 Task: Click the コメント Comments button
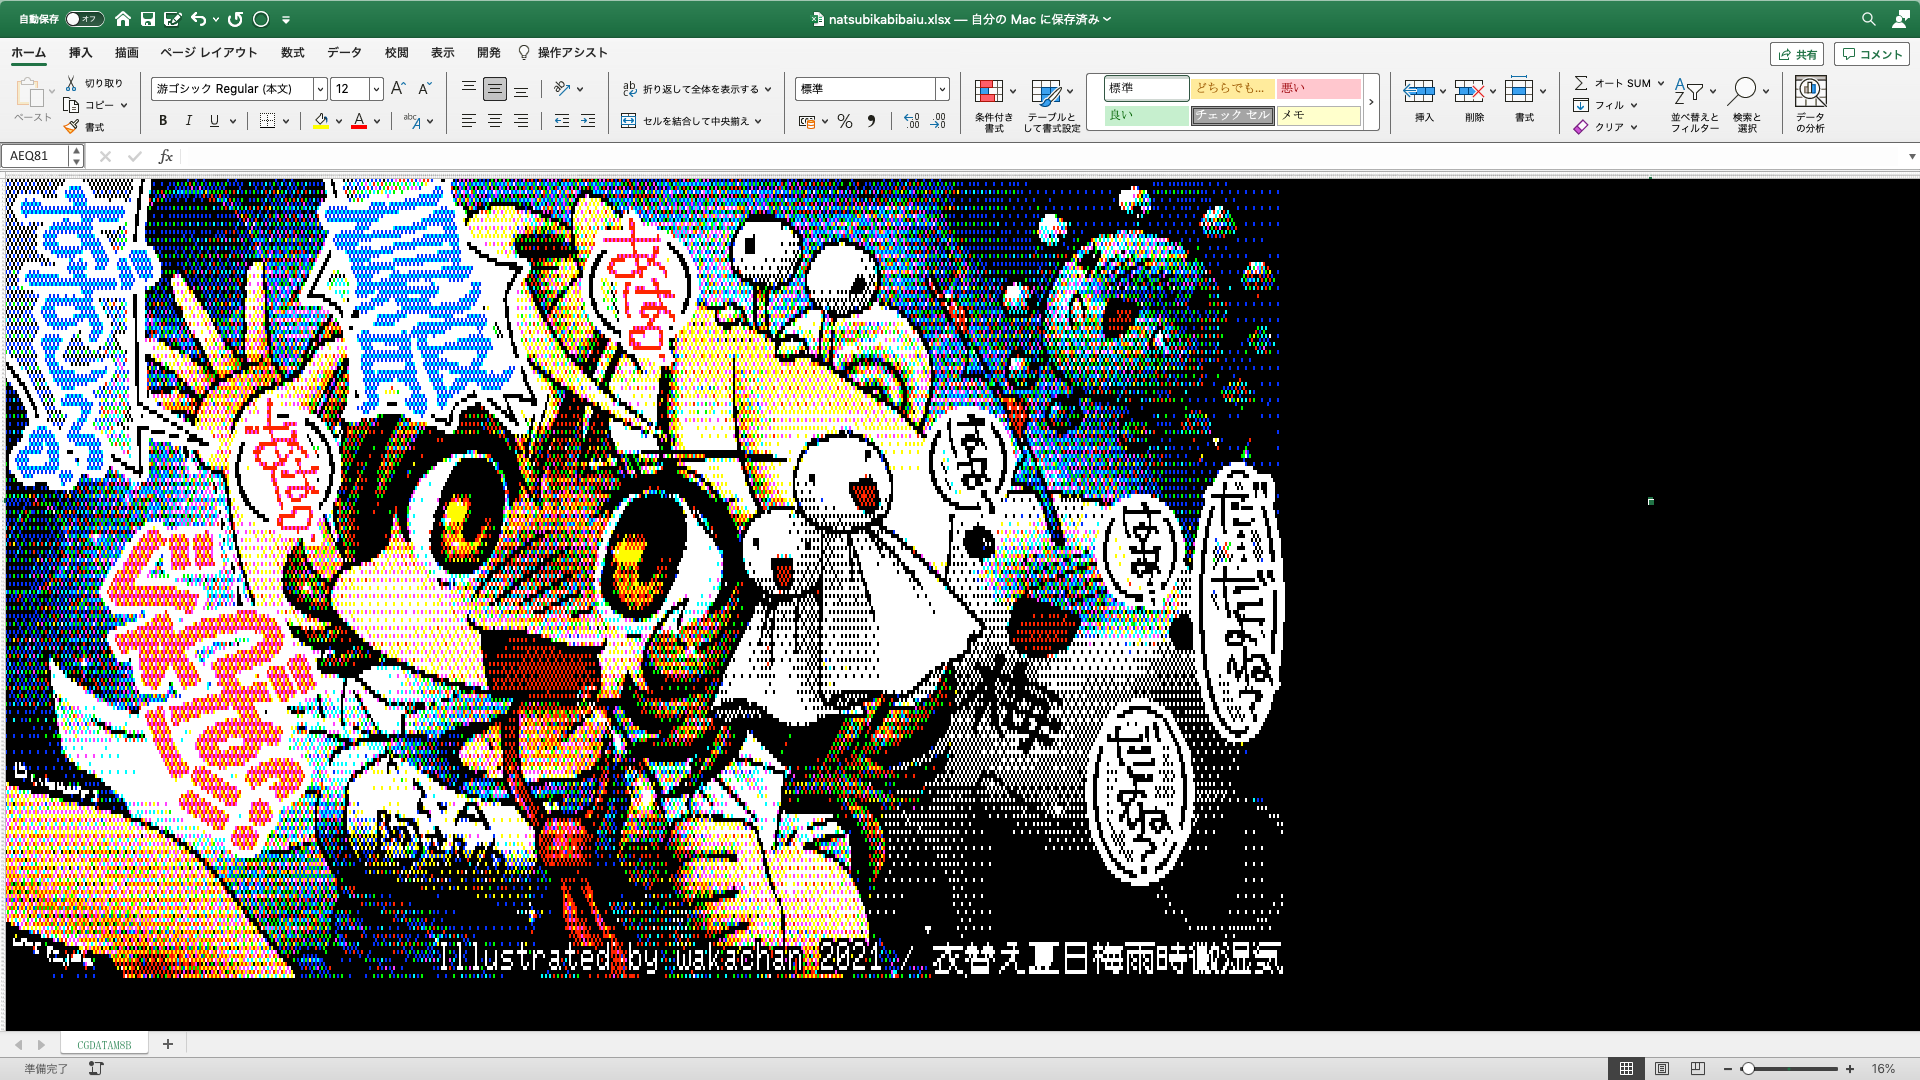(x=1871, y=54)
